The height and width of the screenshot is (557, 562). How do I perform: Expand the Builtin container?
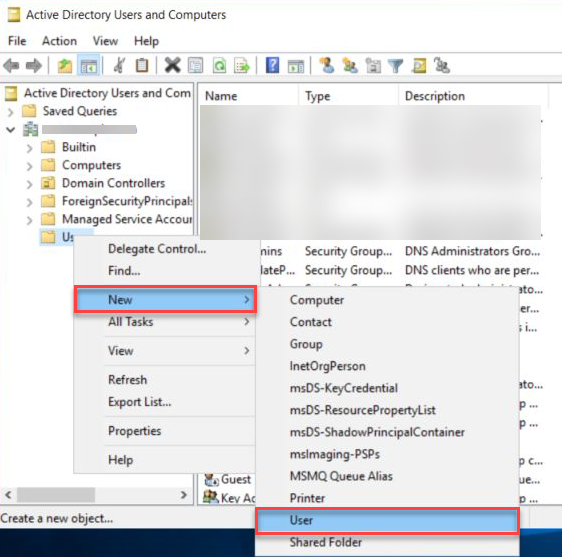[29, 148]
